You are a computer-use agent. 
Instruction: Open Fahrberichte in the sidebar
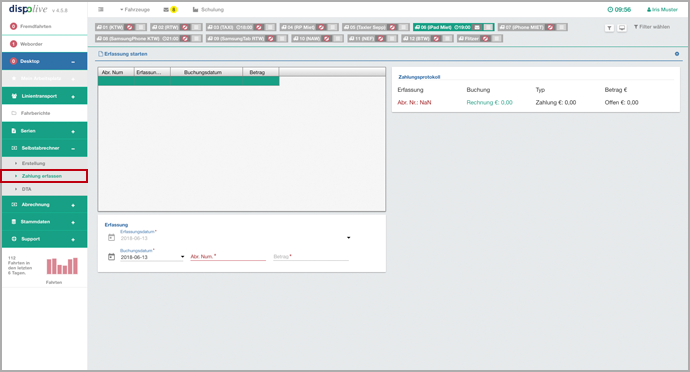click(x=44, y=113)
